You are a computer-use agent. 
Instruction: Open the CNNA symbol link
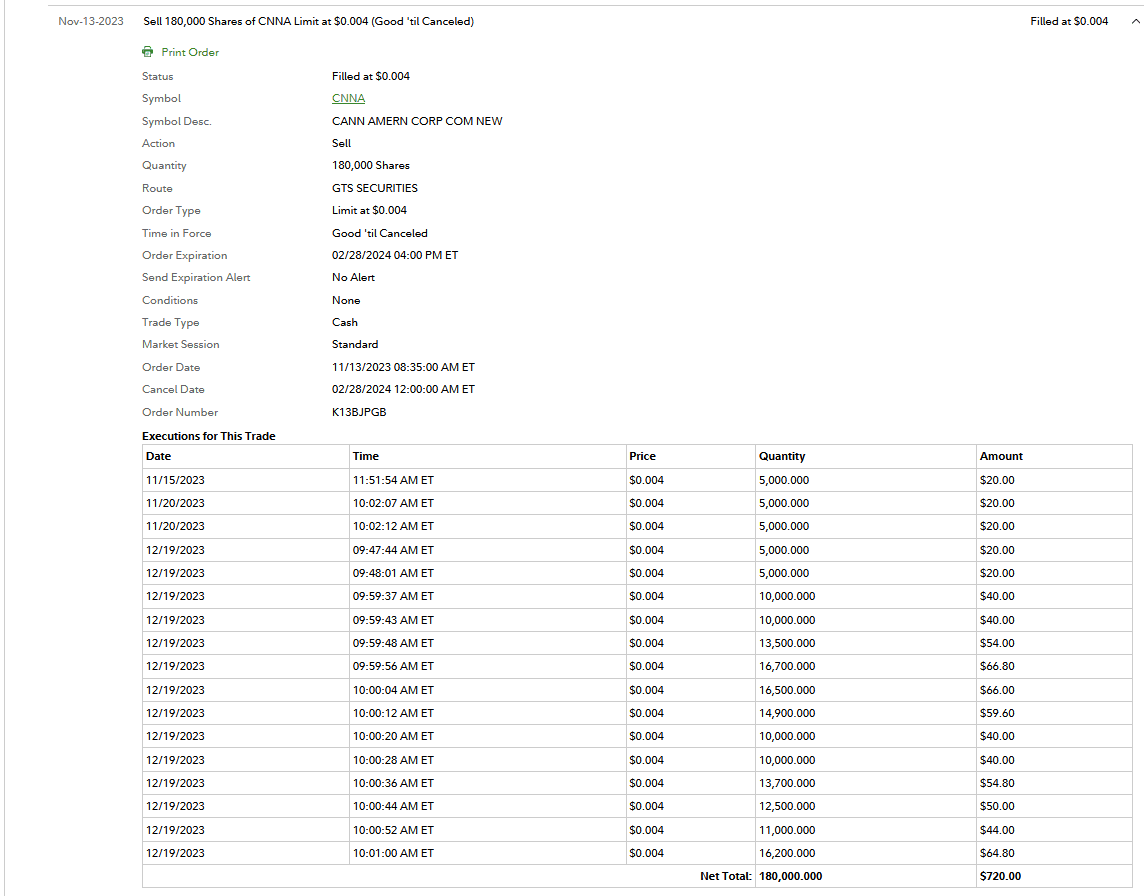(348, 98)
